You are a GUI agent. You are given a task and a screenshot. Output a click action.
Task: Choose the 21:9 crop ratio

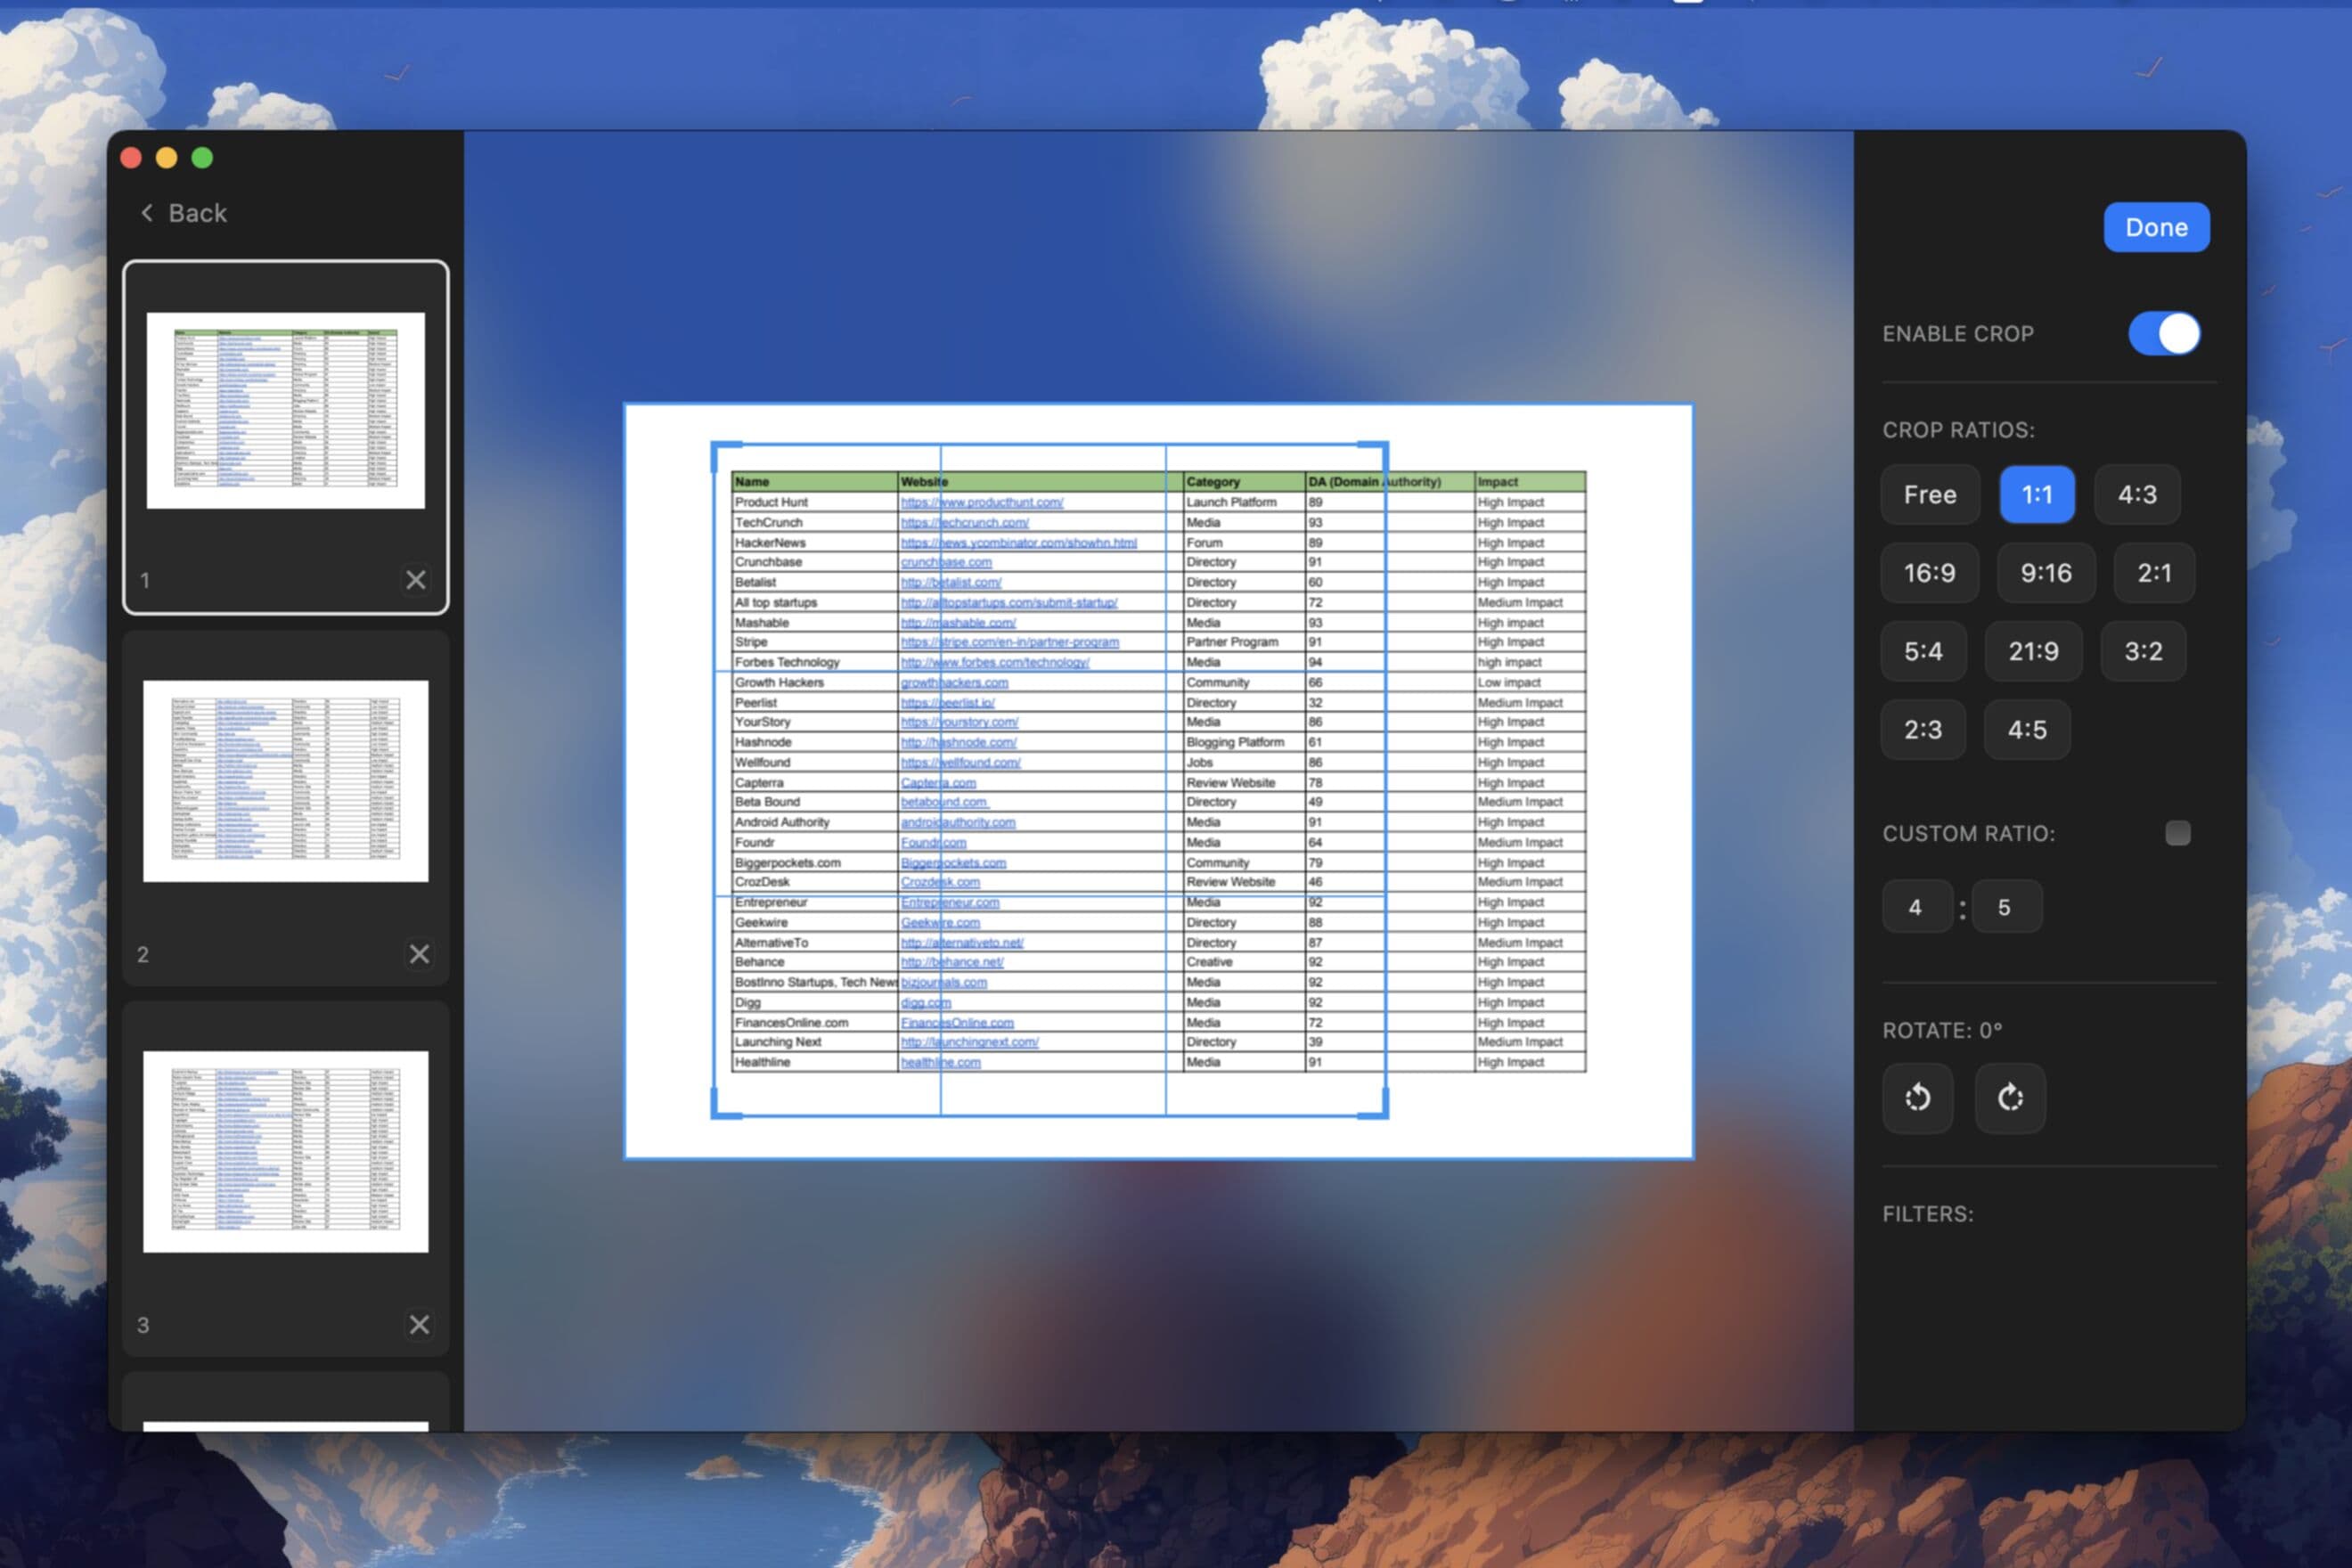click(x=2033, y=652)
